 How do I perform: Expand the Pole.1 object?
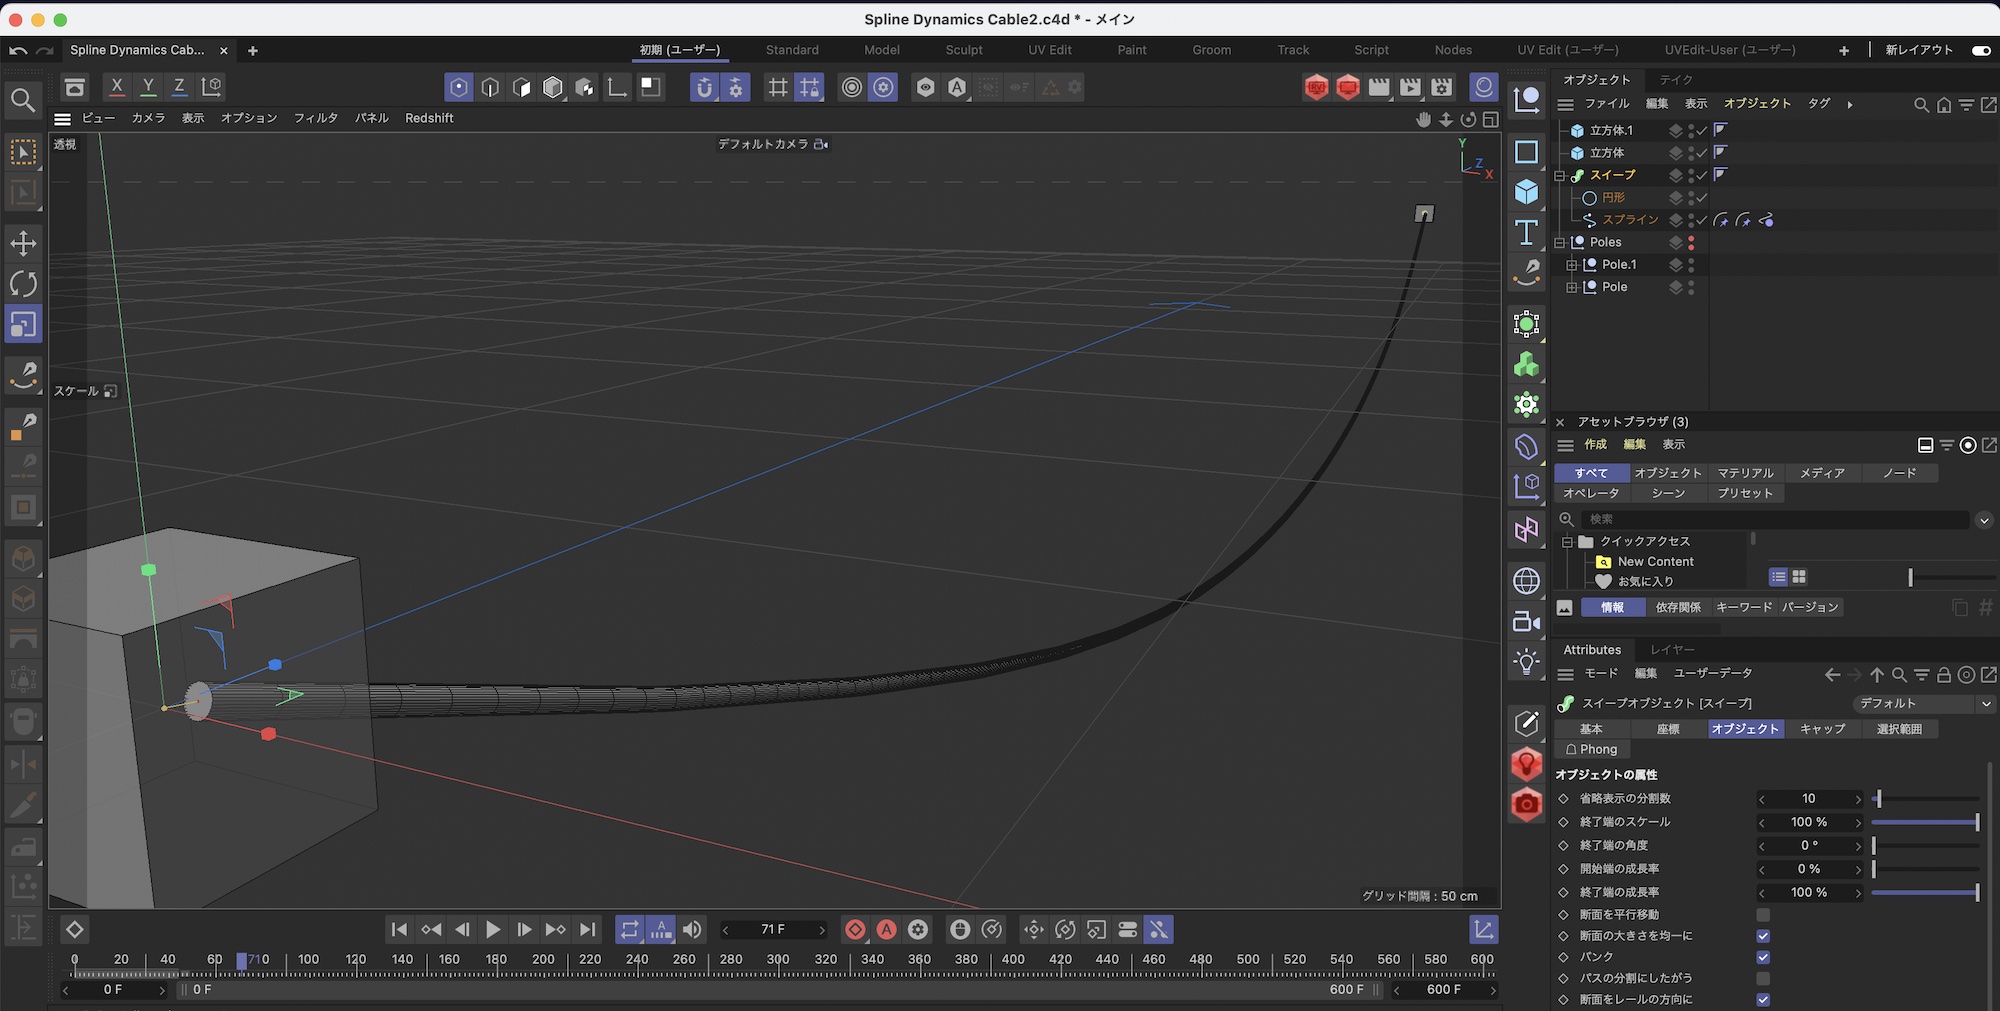tap(1572, 265)
